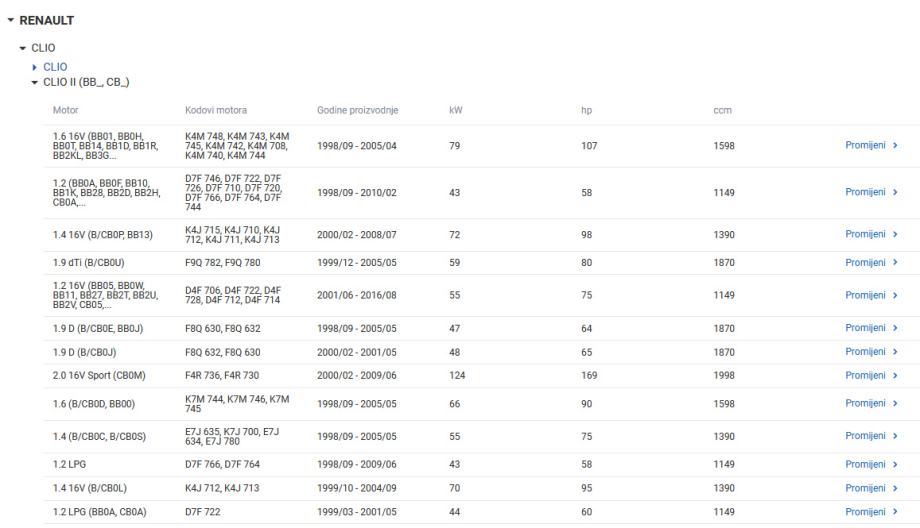Image resolution: width=920 pixels, height=528 pixels.
Task: Click engine code 'K4J 712, K4J 713'
Action: pyautogui.click(x=222, y=488)
